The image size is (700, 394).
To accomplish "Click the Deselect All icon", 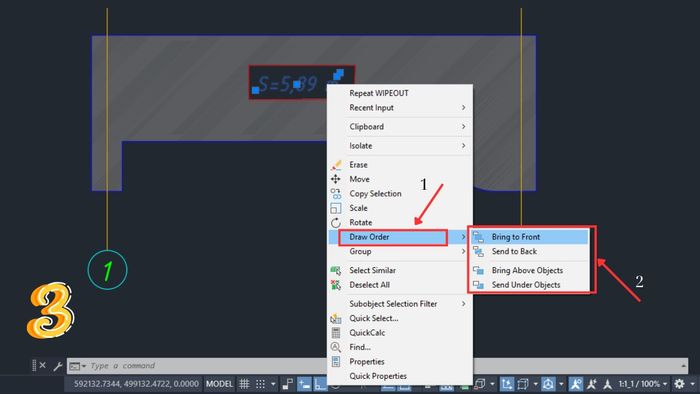I will [336, 285].
